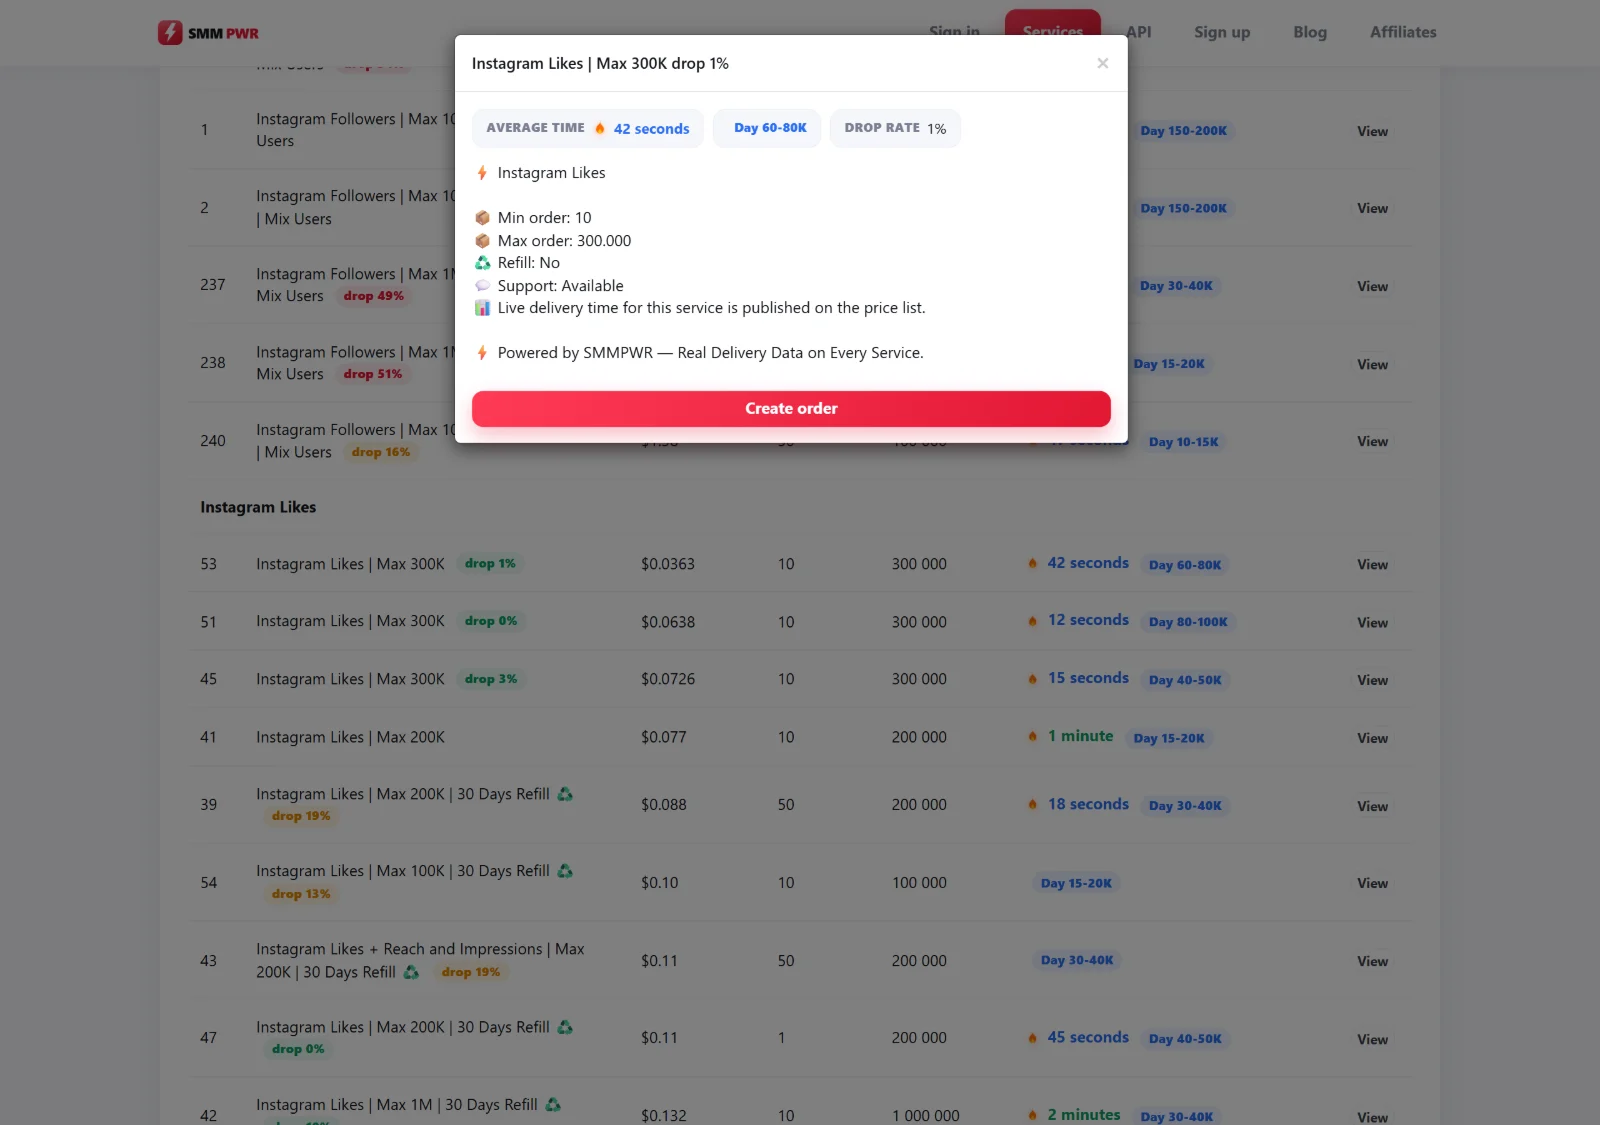Click the fire icon beside 42 seconds in row 53

tap(1033, 564)
